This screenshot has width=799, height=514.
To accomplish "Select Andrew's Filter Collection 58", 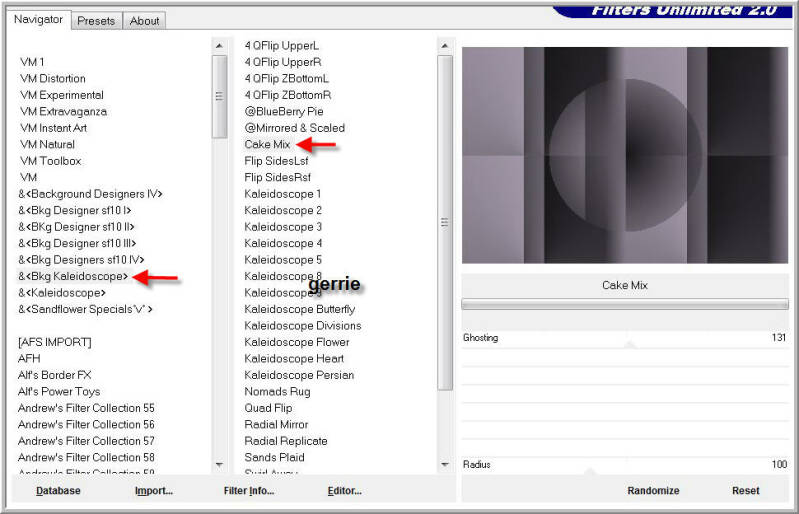I will pyautogui.click(x=86, y=457).
